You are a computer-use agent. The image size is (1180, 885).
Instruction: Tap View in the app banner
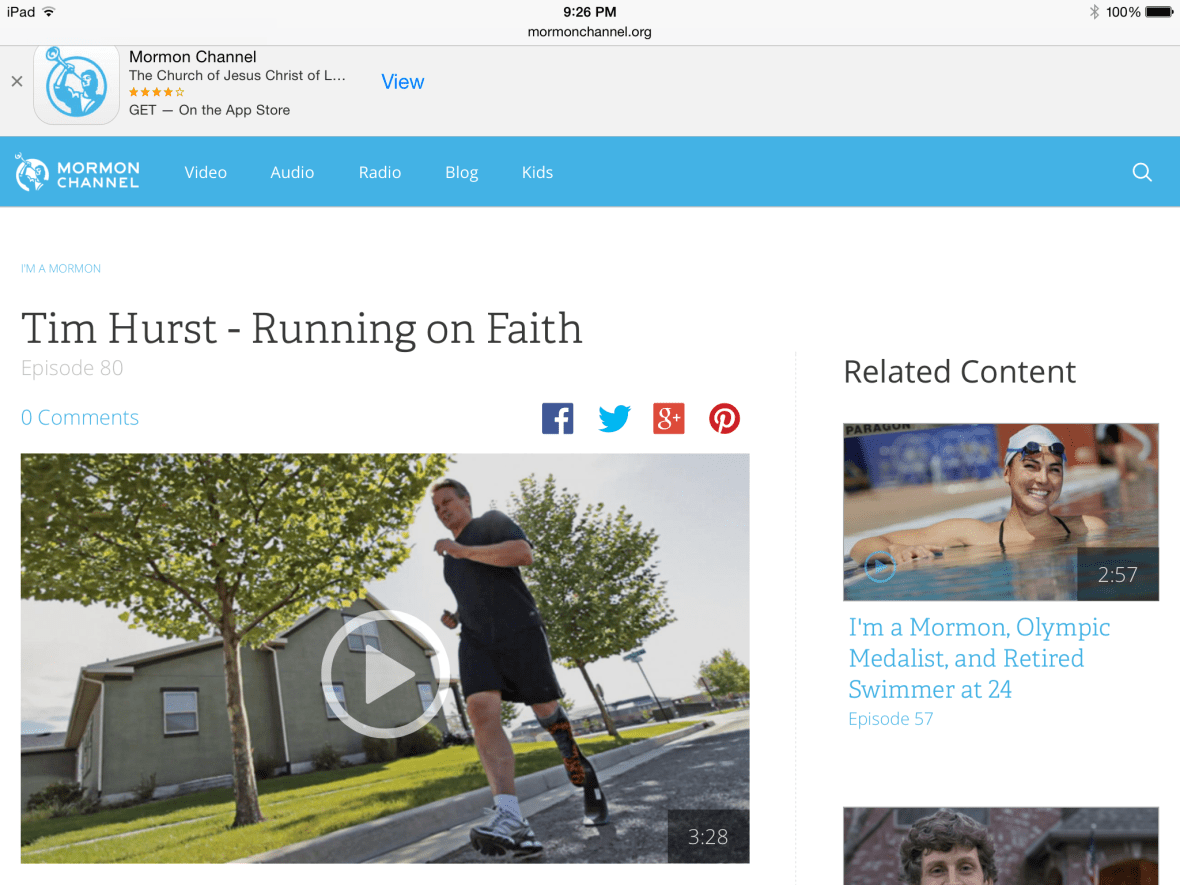coord(403,81)
